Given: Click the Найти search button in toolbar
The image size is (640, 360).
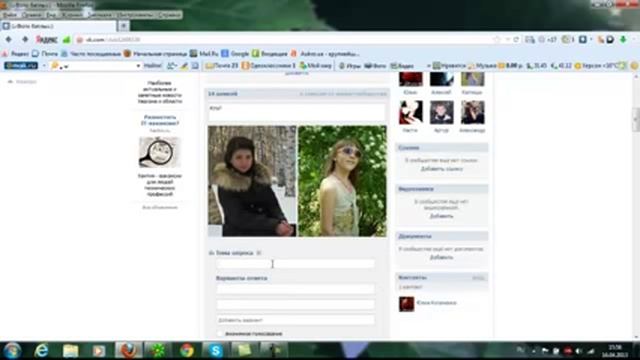Looking at the screenshot, I should [152, 65].
